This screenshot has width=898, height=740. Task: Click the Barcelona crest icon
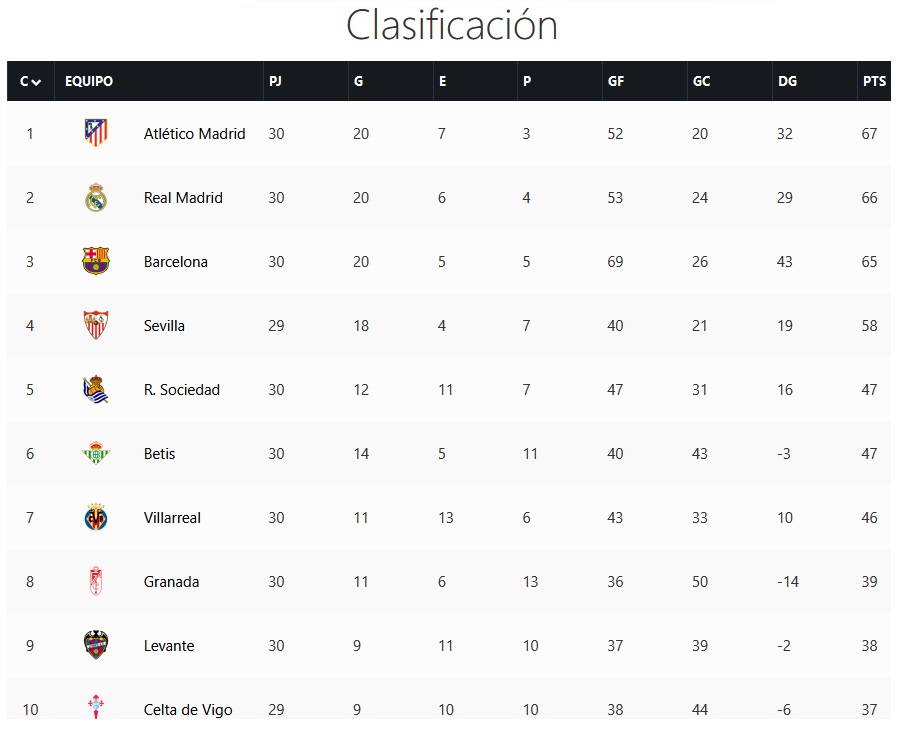[x=96, y=261]
